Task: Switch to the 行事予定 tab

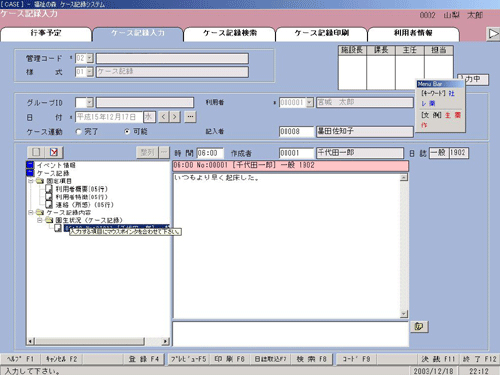Action: pos(46,33)
